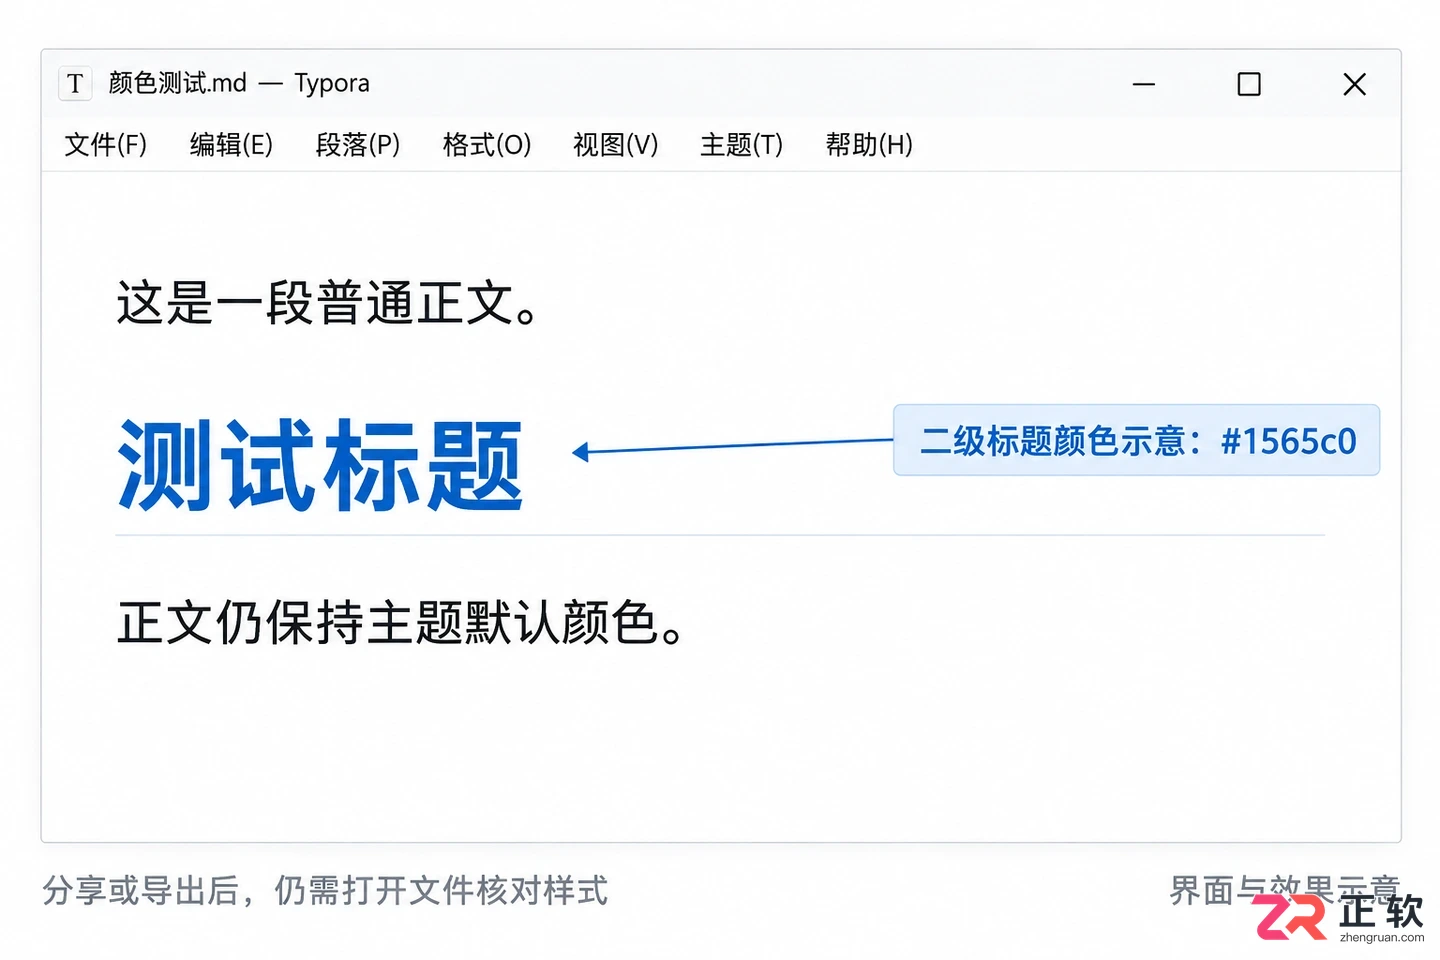Place cursor in 测试标题 heading
Viewport: 1440px width, 960px height.
click(321, 466)
